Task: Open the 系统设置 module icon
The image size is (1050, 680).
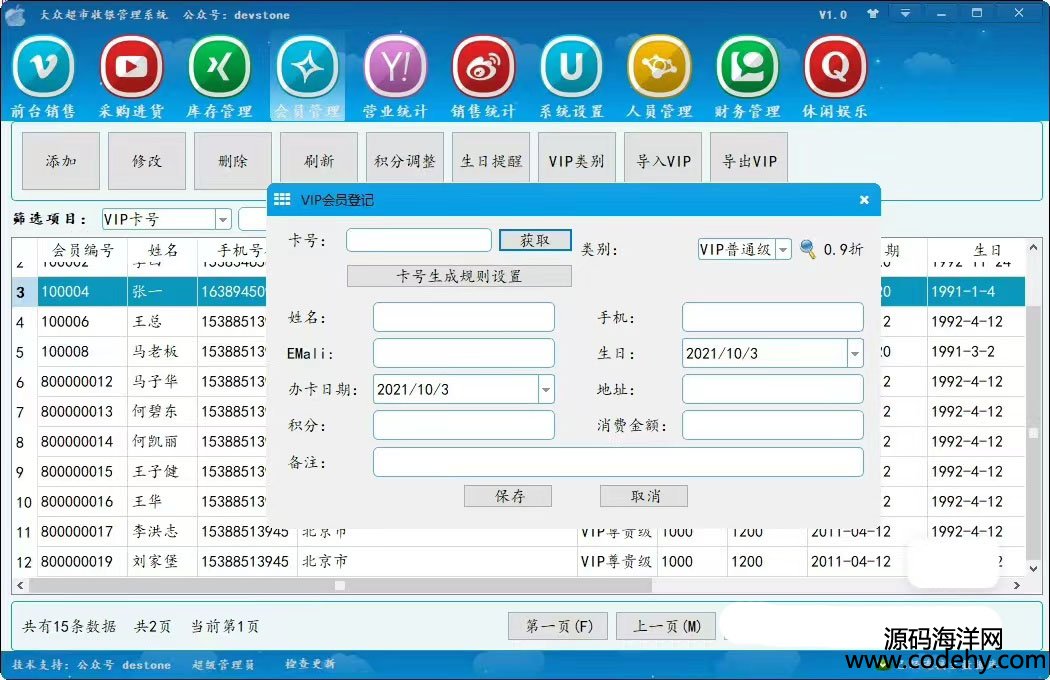Action: click(x=571, y=77)
